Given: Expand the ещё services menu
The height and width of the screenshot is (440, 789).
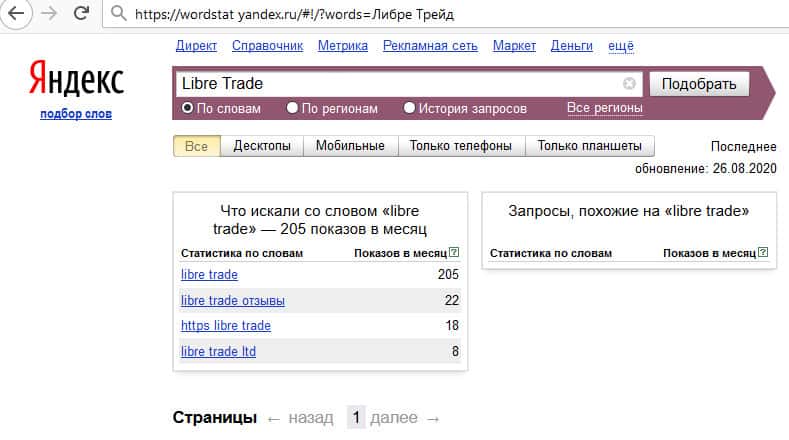Looking at the screenshot, I should (620, 46).
